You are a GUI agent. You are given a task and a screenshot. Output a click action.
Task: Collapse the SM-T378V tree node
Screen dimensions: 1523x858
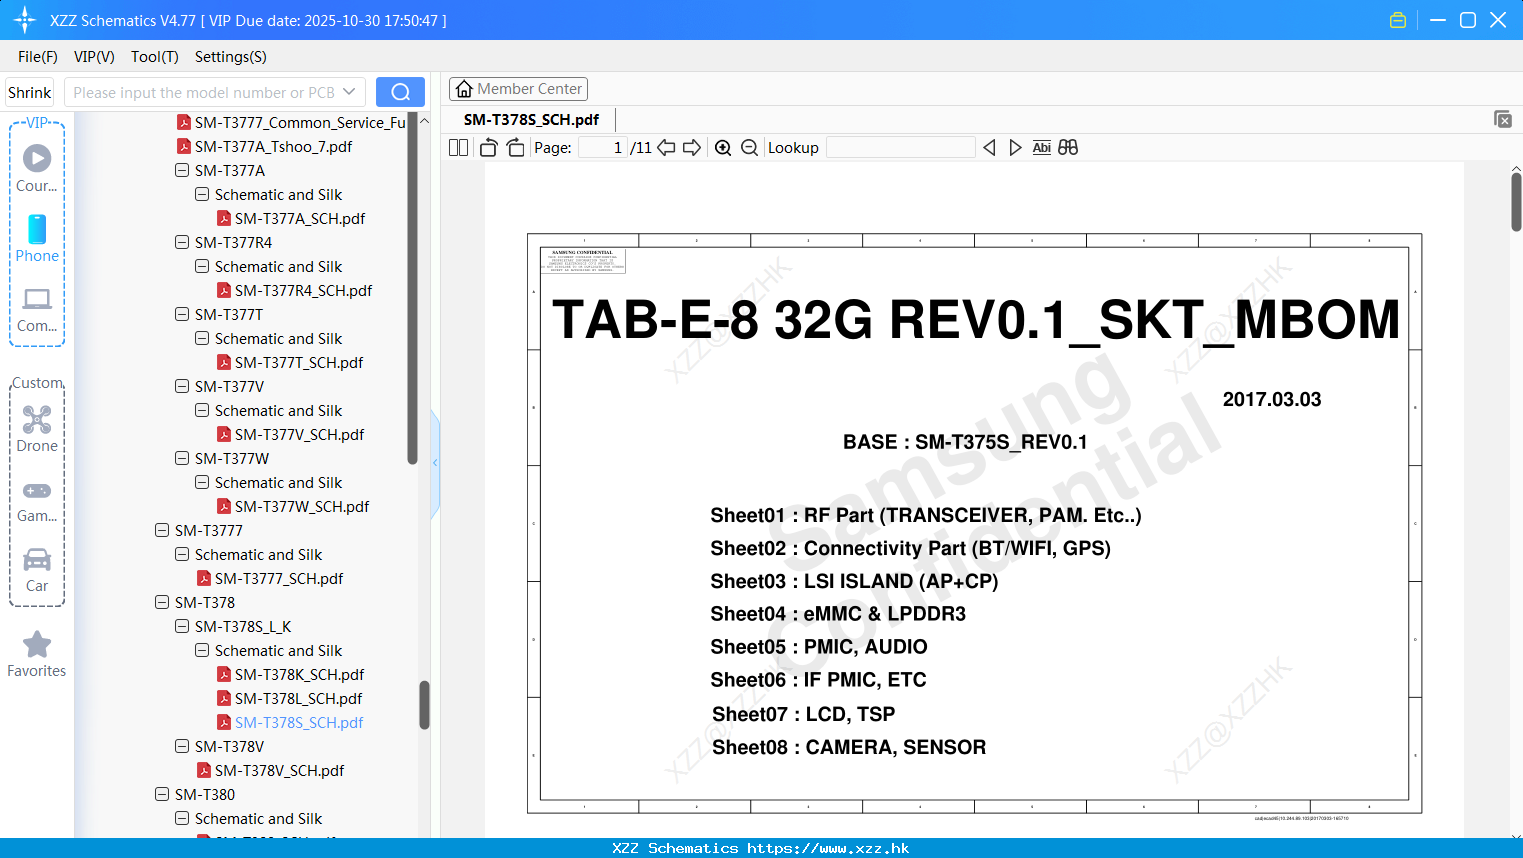coord(182,746)
